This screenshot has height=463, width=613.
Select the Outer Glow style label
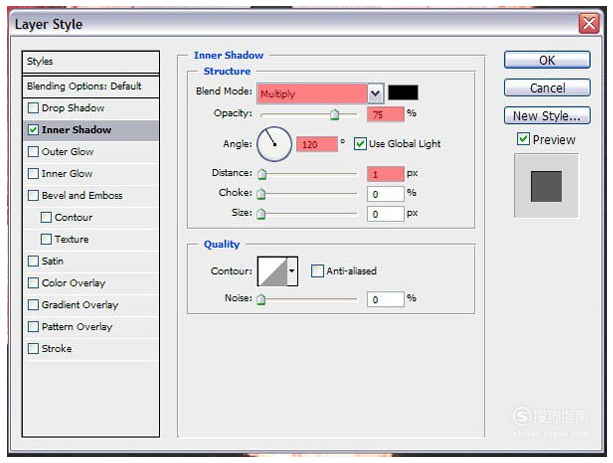[68, 151]
